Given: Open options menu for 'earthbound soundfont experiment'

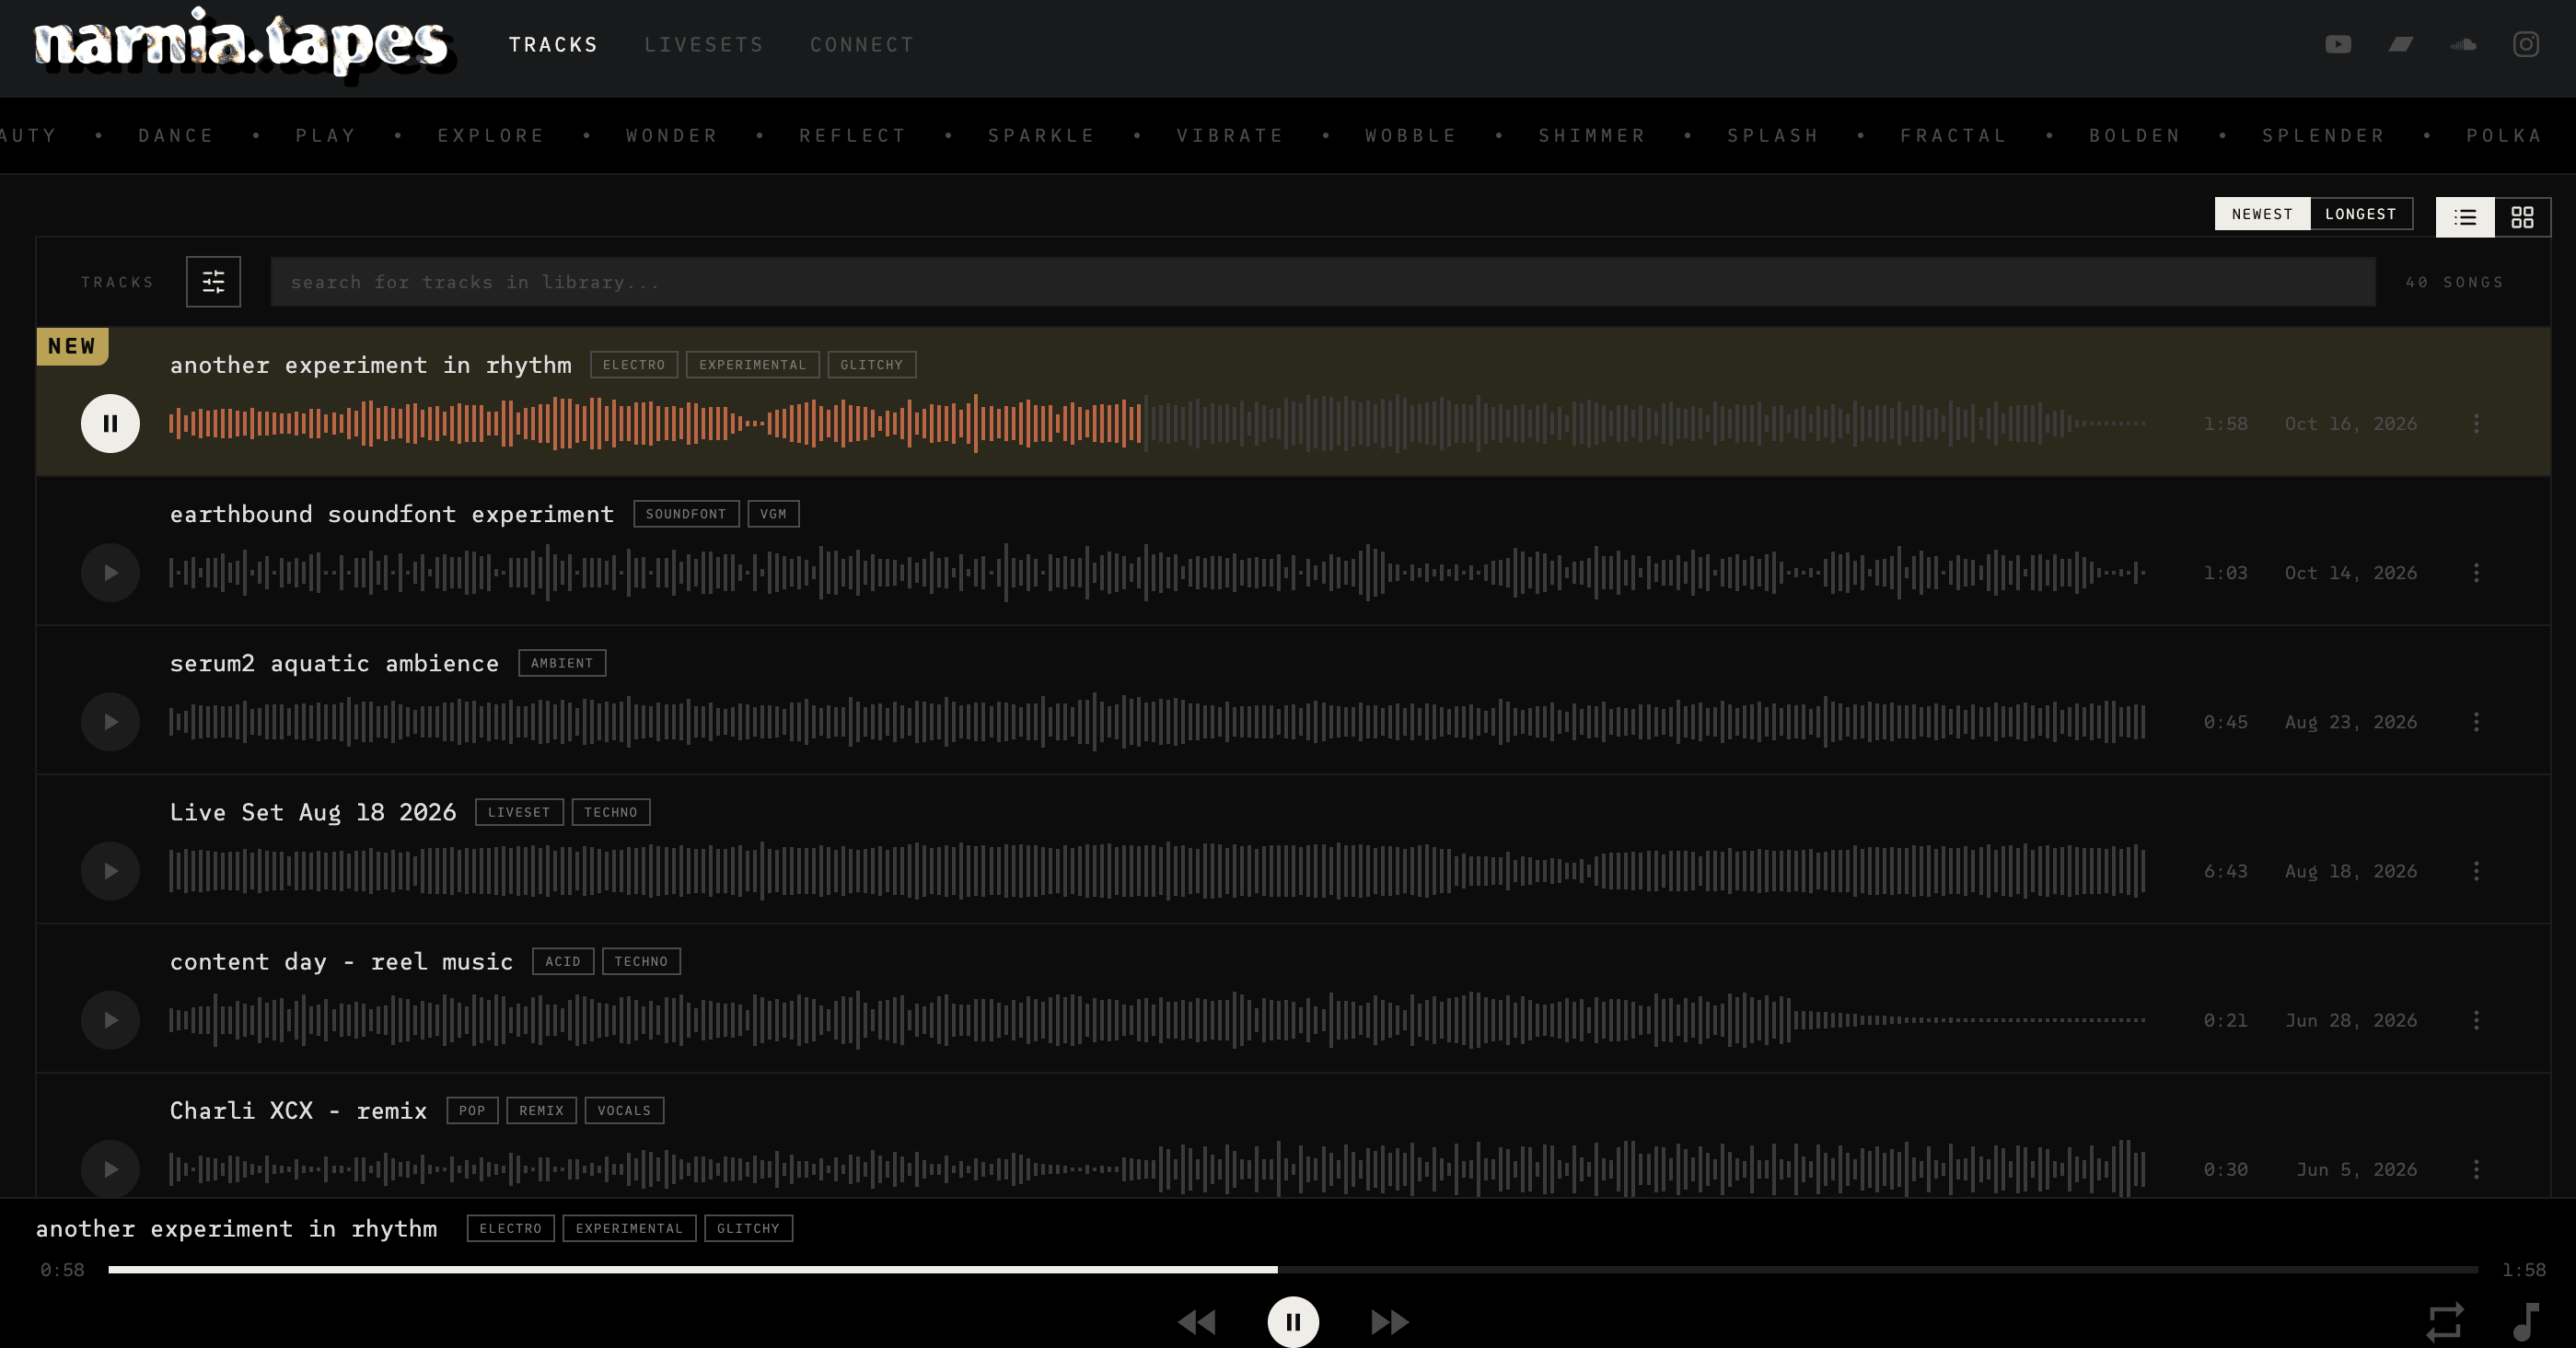Looking at the screenshot, I should [2476, 572].
